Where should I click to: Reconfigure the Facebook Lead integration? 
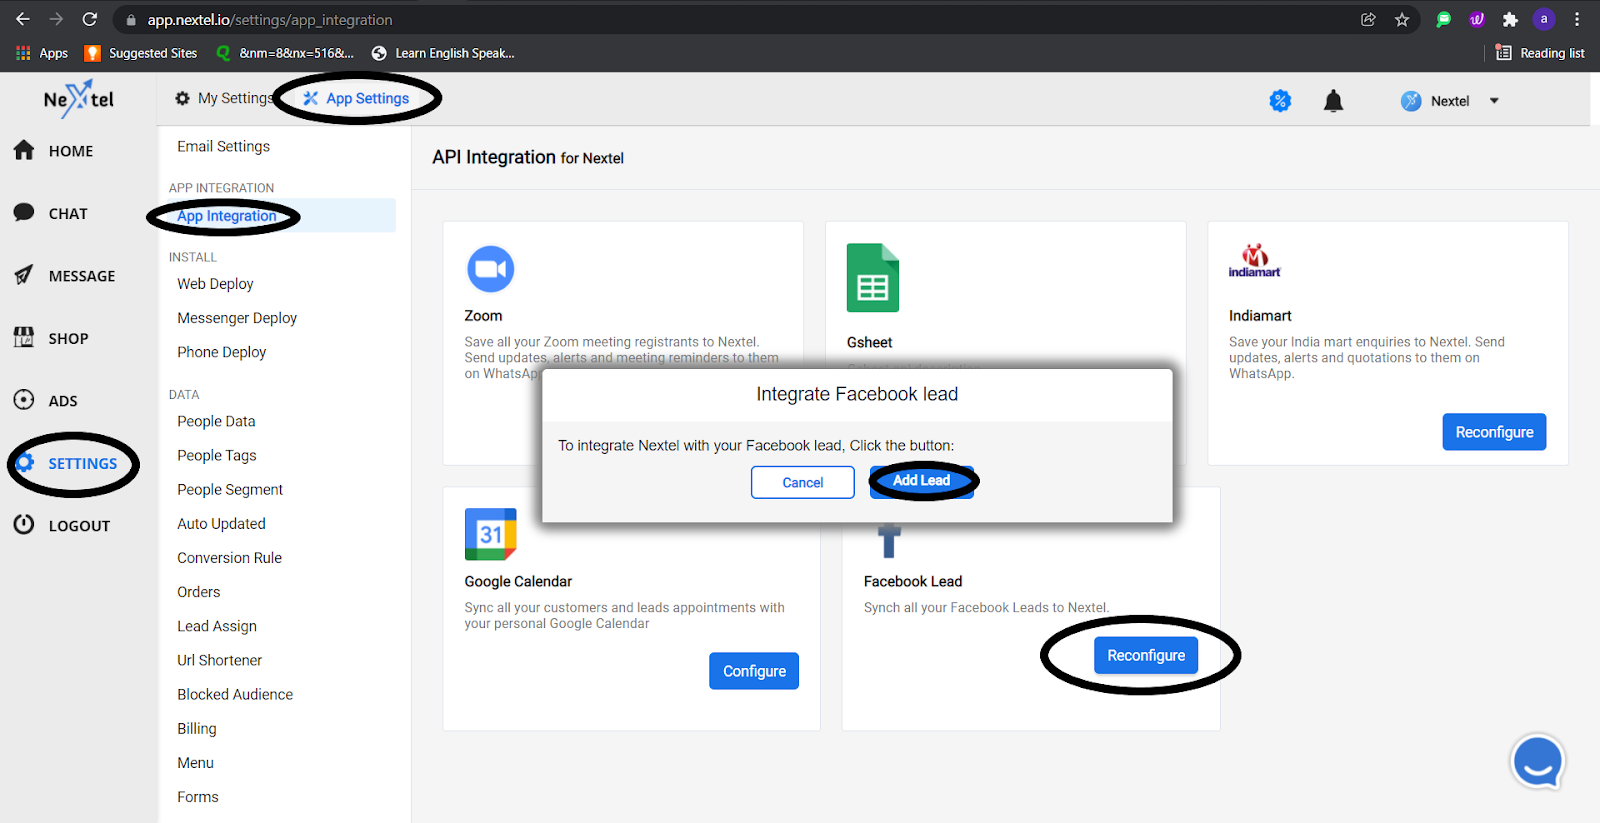pos(1146,655)
